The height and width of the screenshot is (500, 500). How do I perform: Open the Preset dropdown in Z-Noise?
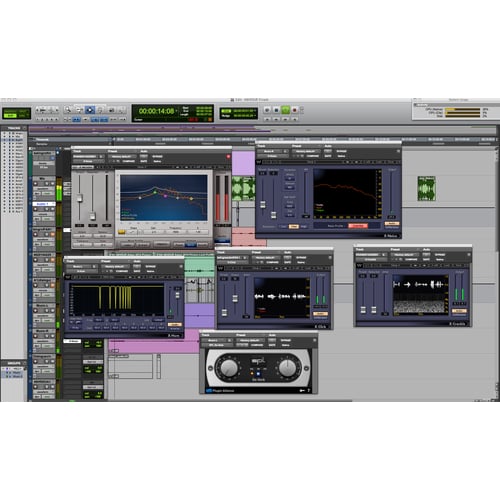(x=122, y=156)
